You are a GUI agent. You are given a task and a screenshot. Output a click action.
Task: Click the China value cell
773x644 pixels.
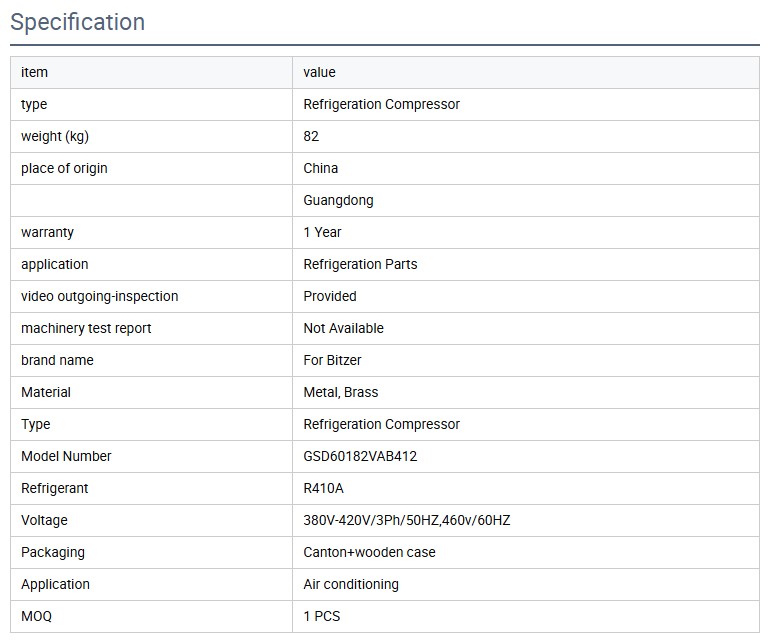(321, 168)
